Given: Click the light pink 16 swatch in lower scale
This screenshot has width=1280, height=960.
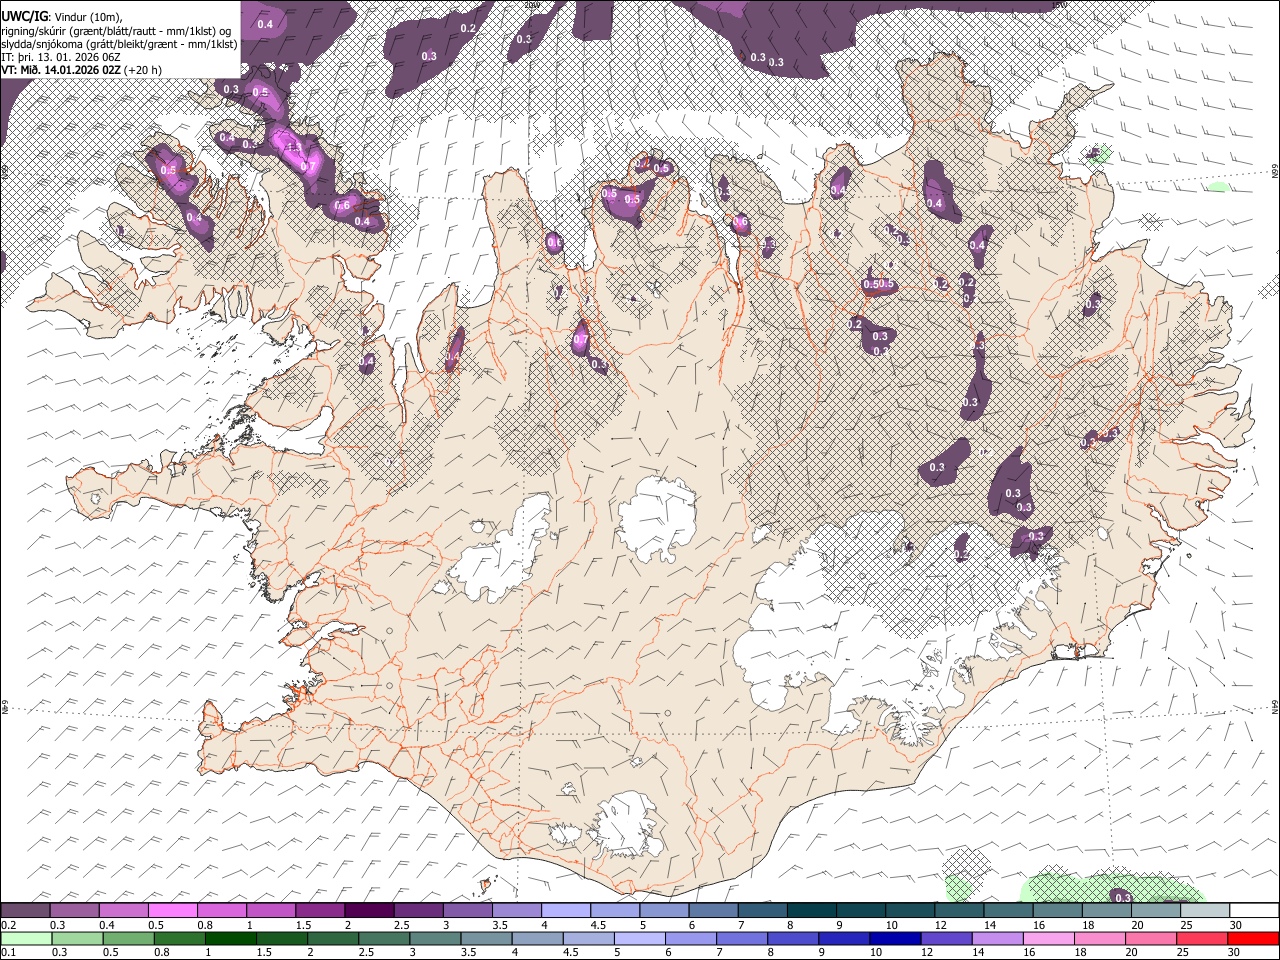Looking at the screenshot, I should (x=1048, y=939).
